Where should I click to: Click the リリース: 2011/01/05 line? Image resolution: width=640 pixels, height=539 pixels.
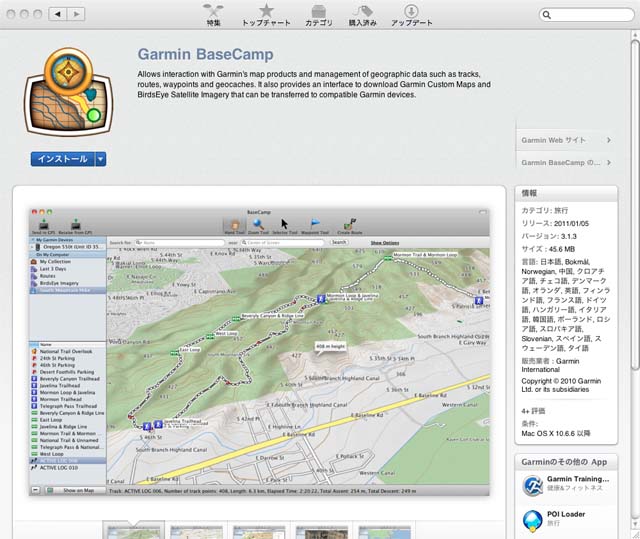point(555,224)
